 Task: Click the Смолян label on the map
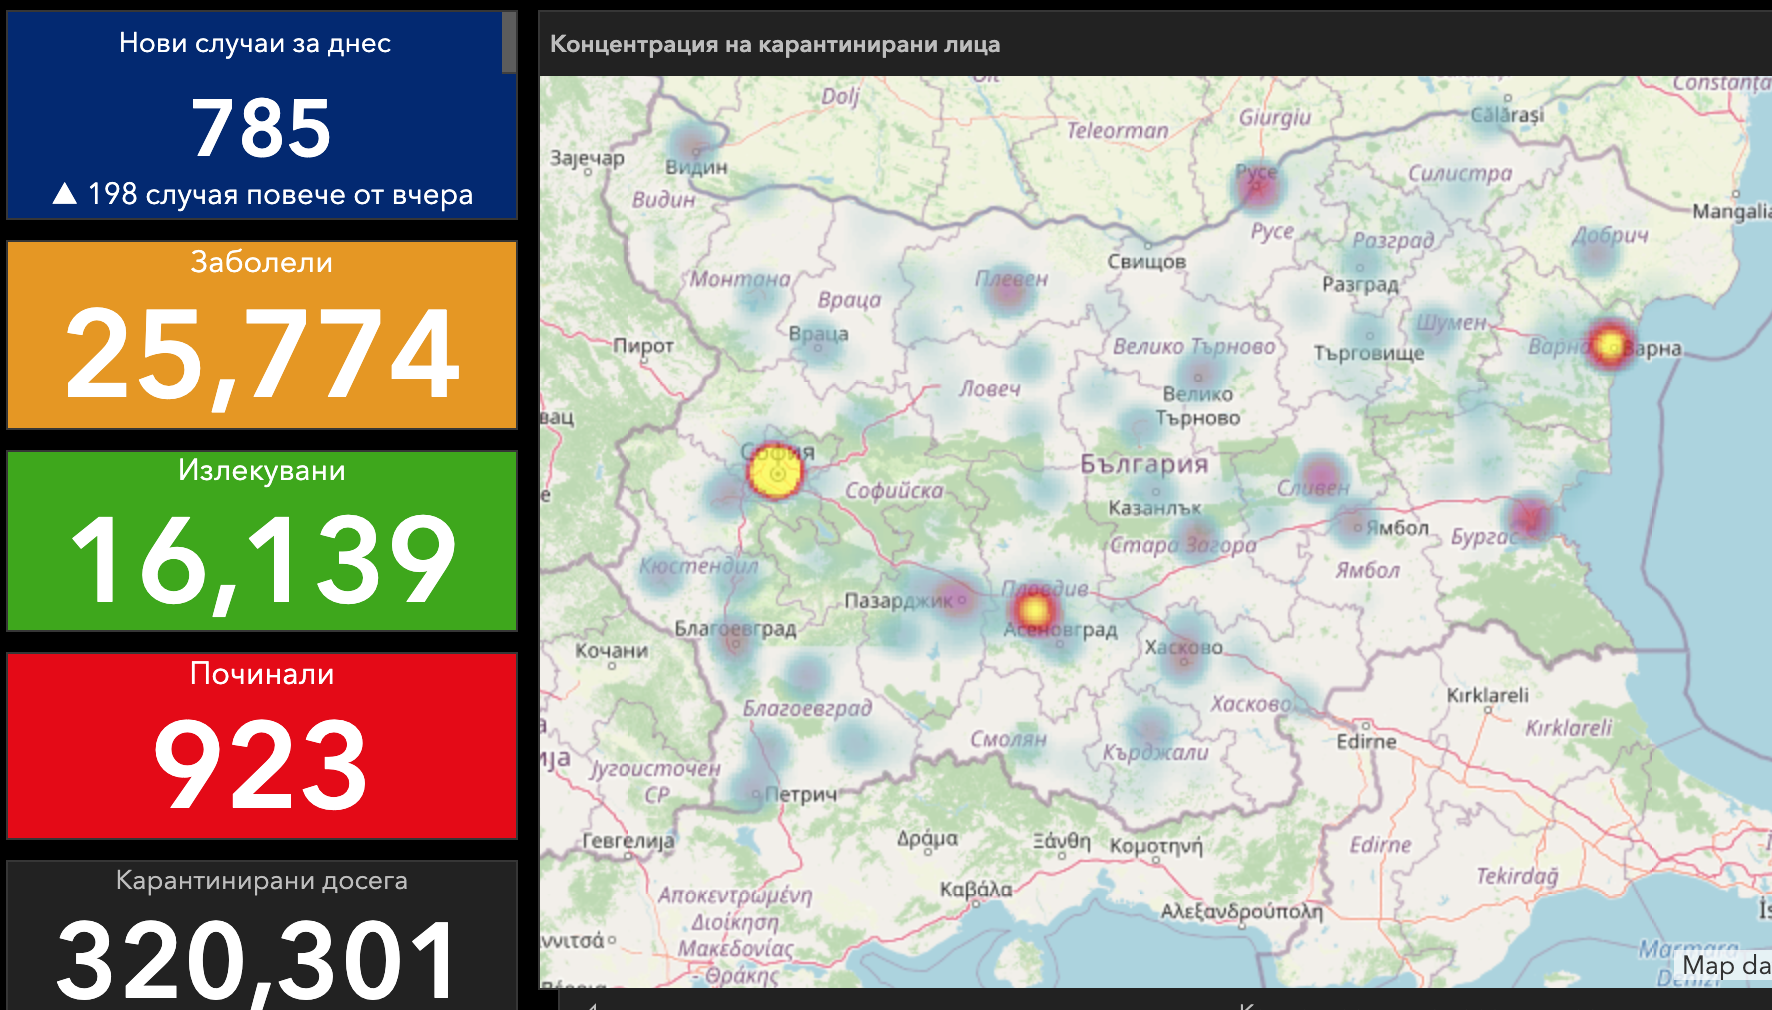tap(1008, 739)
